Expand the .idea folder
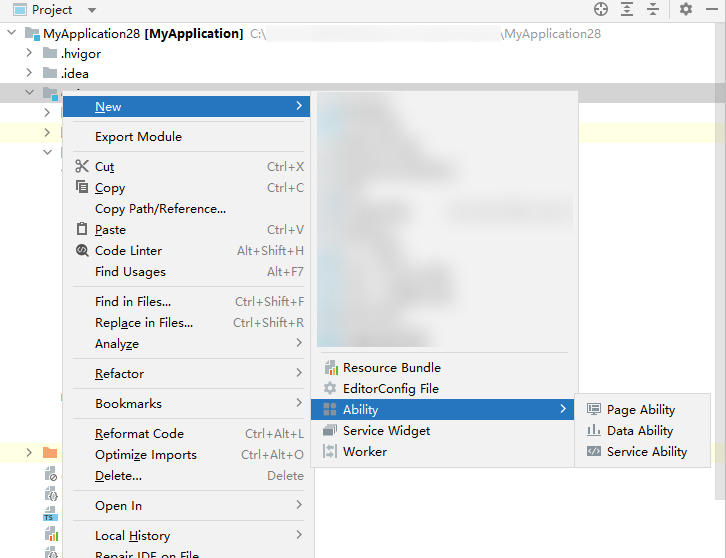Viewport: 726px width, 558px height. 29,73
